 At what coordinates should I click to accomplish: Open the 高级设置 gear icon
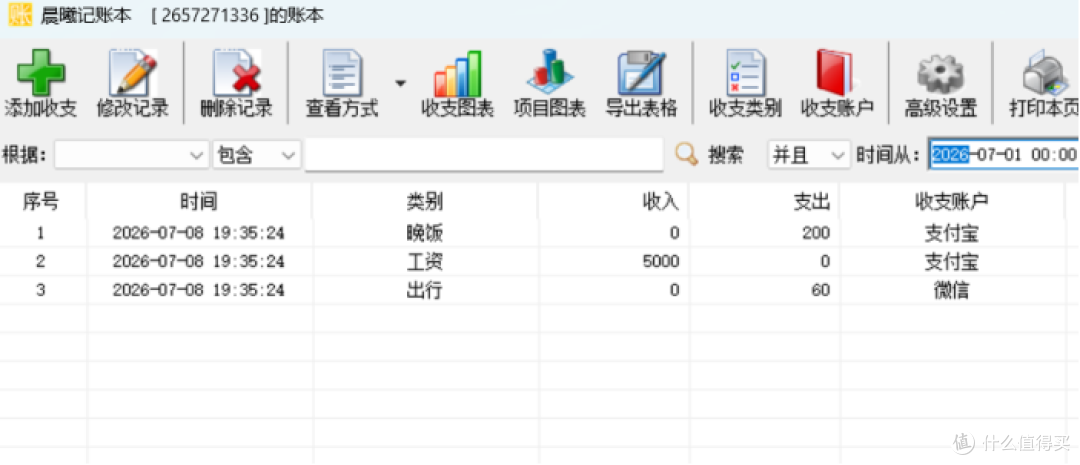point(940,74)
